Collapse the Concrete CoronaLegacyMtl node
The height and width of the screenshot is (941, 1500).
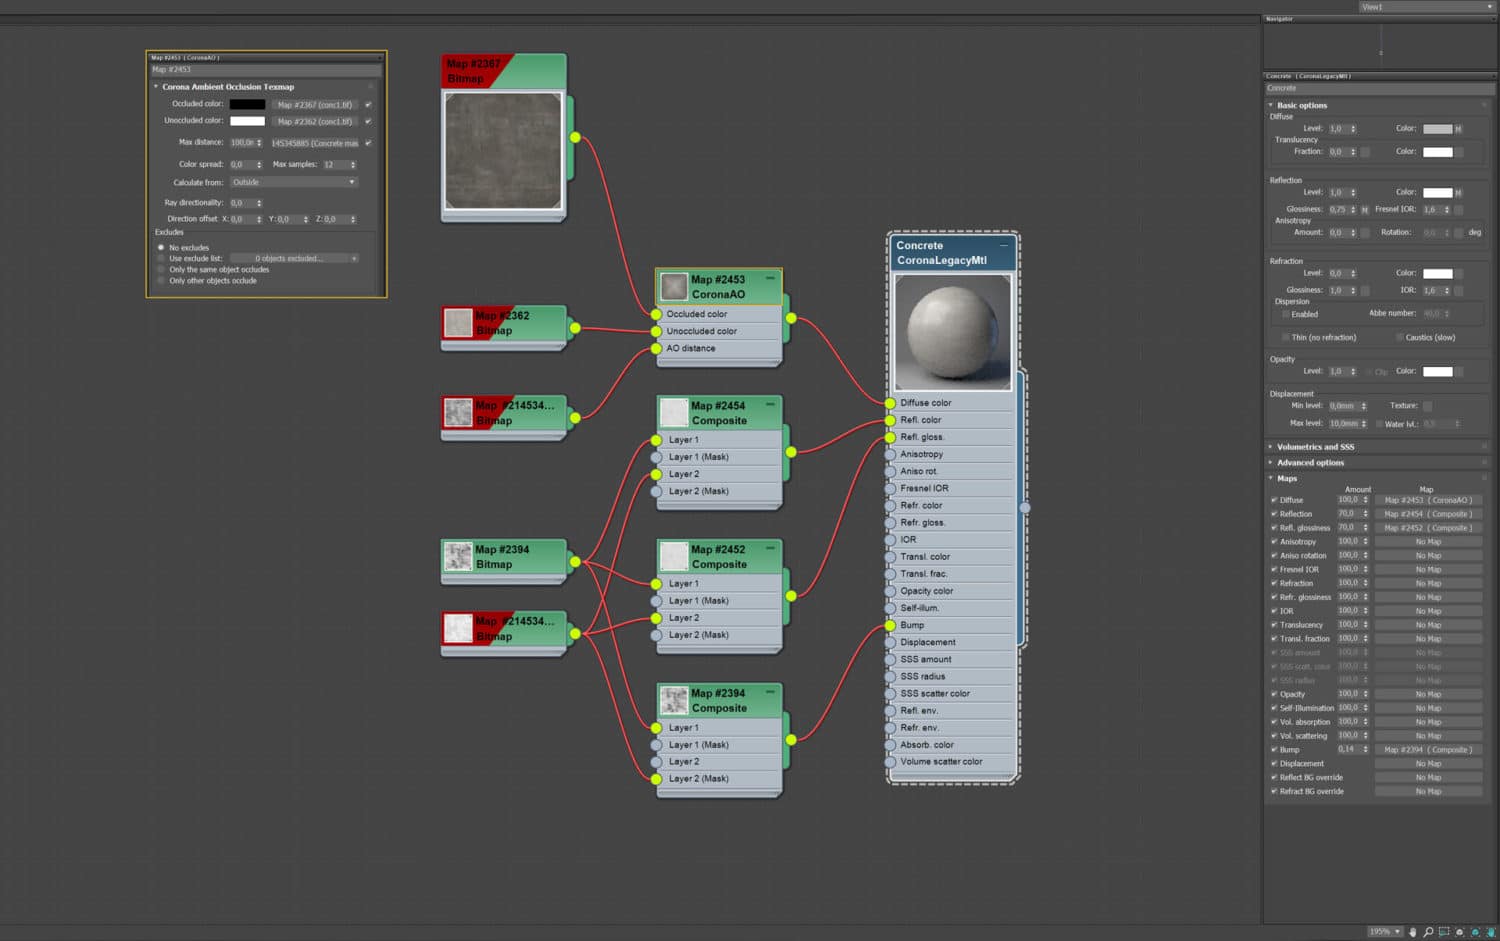1004,245
